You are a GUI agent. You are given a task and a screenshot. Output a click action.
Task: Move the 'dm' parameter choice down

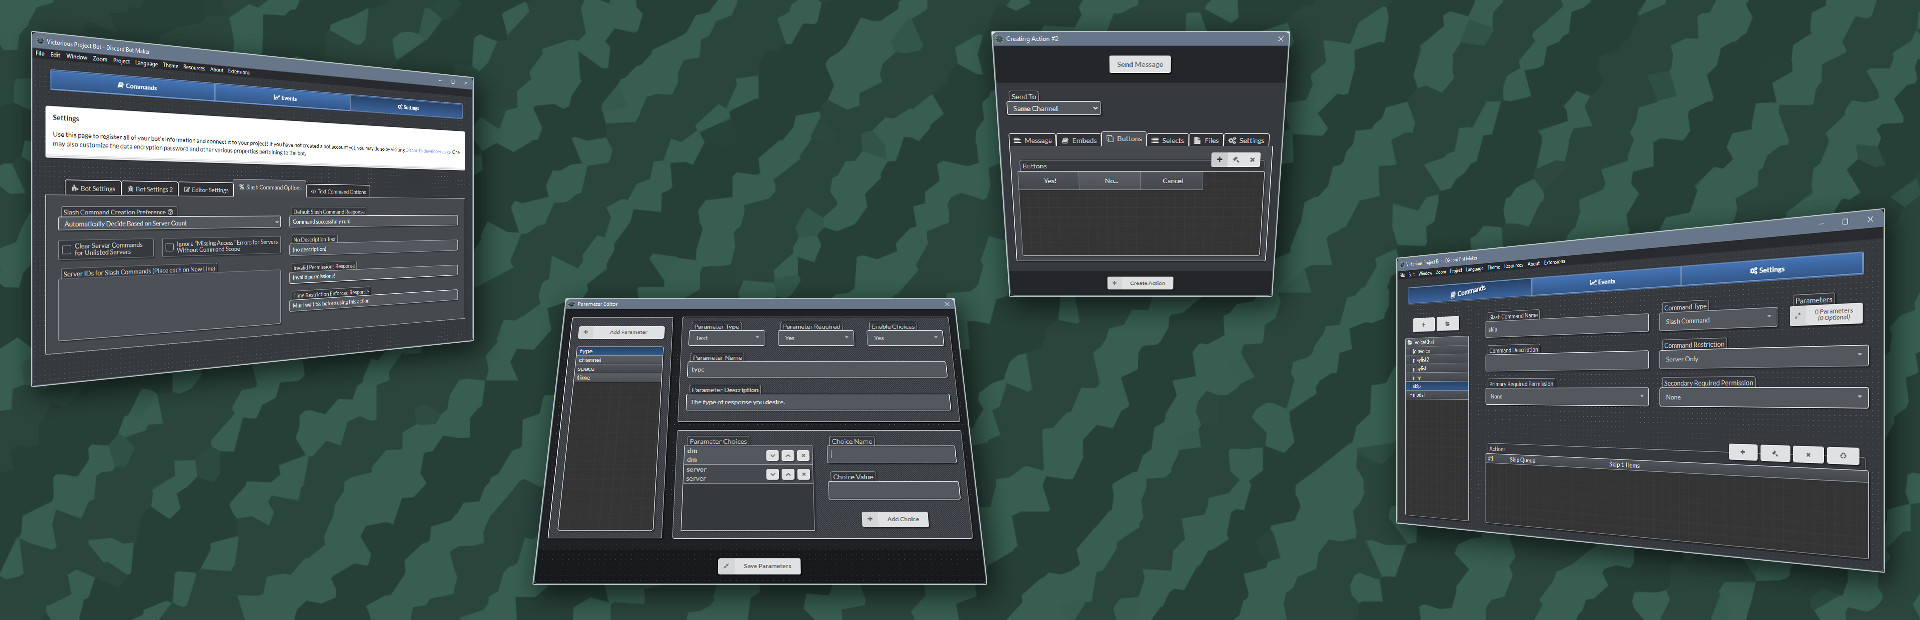pyautogui.click(x=772, y=455)
